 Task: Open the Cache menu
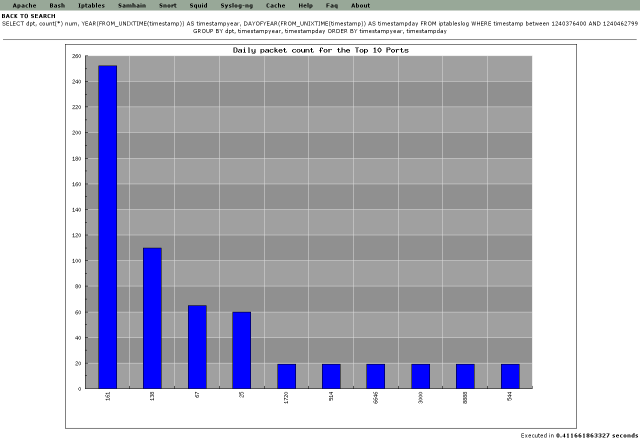point(275,5)
